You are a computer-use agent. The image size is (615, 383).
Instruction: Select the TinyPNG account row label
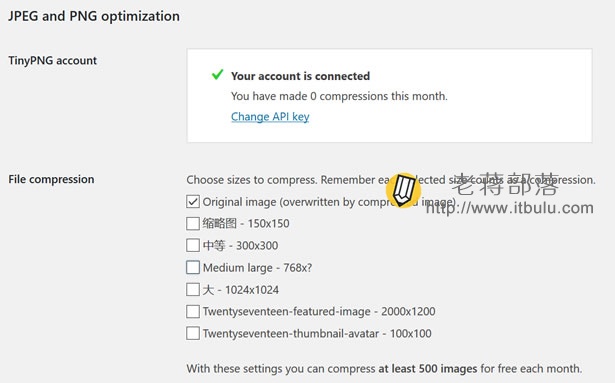(x=53, y=61)
